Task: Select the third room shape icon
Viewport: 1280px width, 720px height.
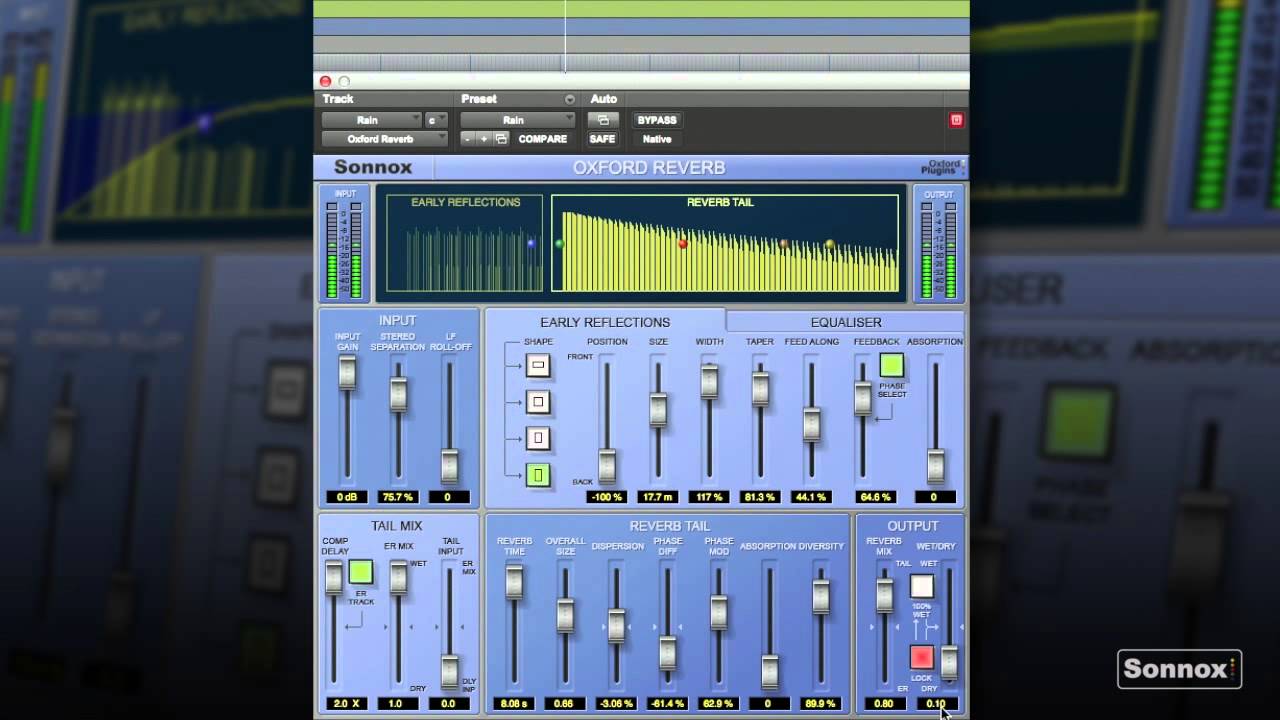Action: pos(538,438)
